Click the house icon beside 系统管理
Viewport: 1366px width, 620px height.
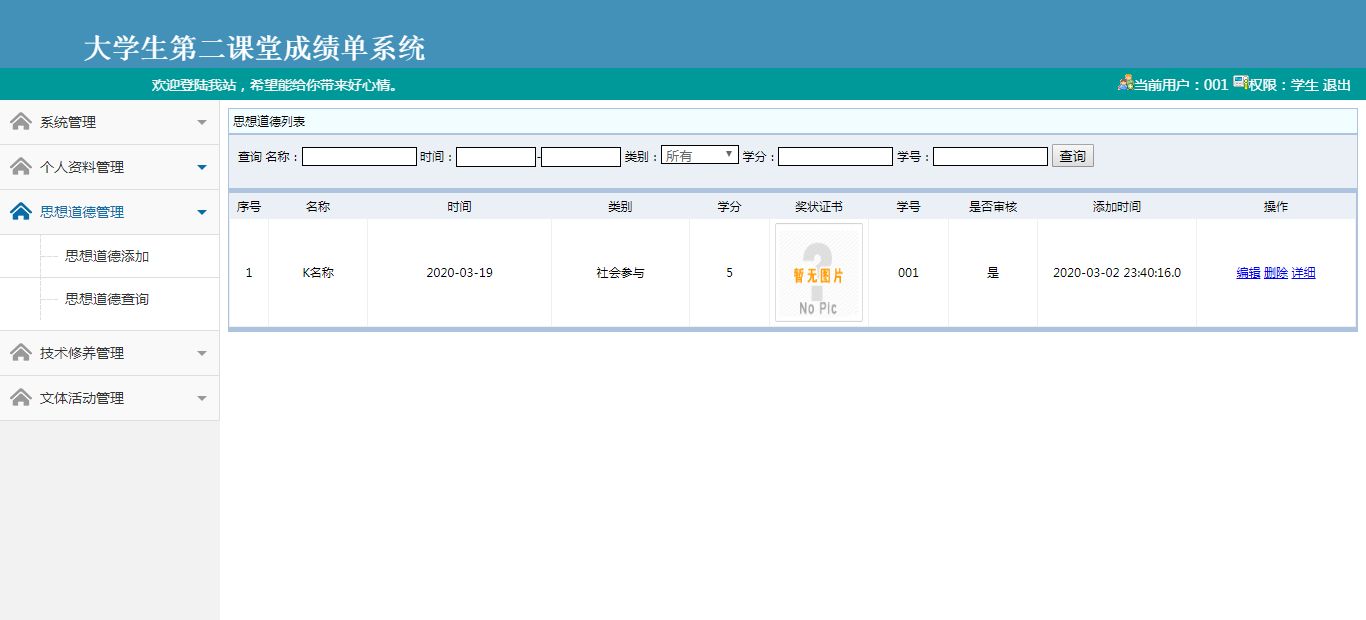click(x=20, y=122)
